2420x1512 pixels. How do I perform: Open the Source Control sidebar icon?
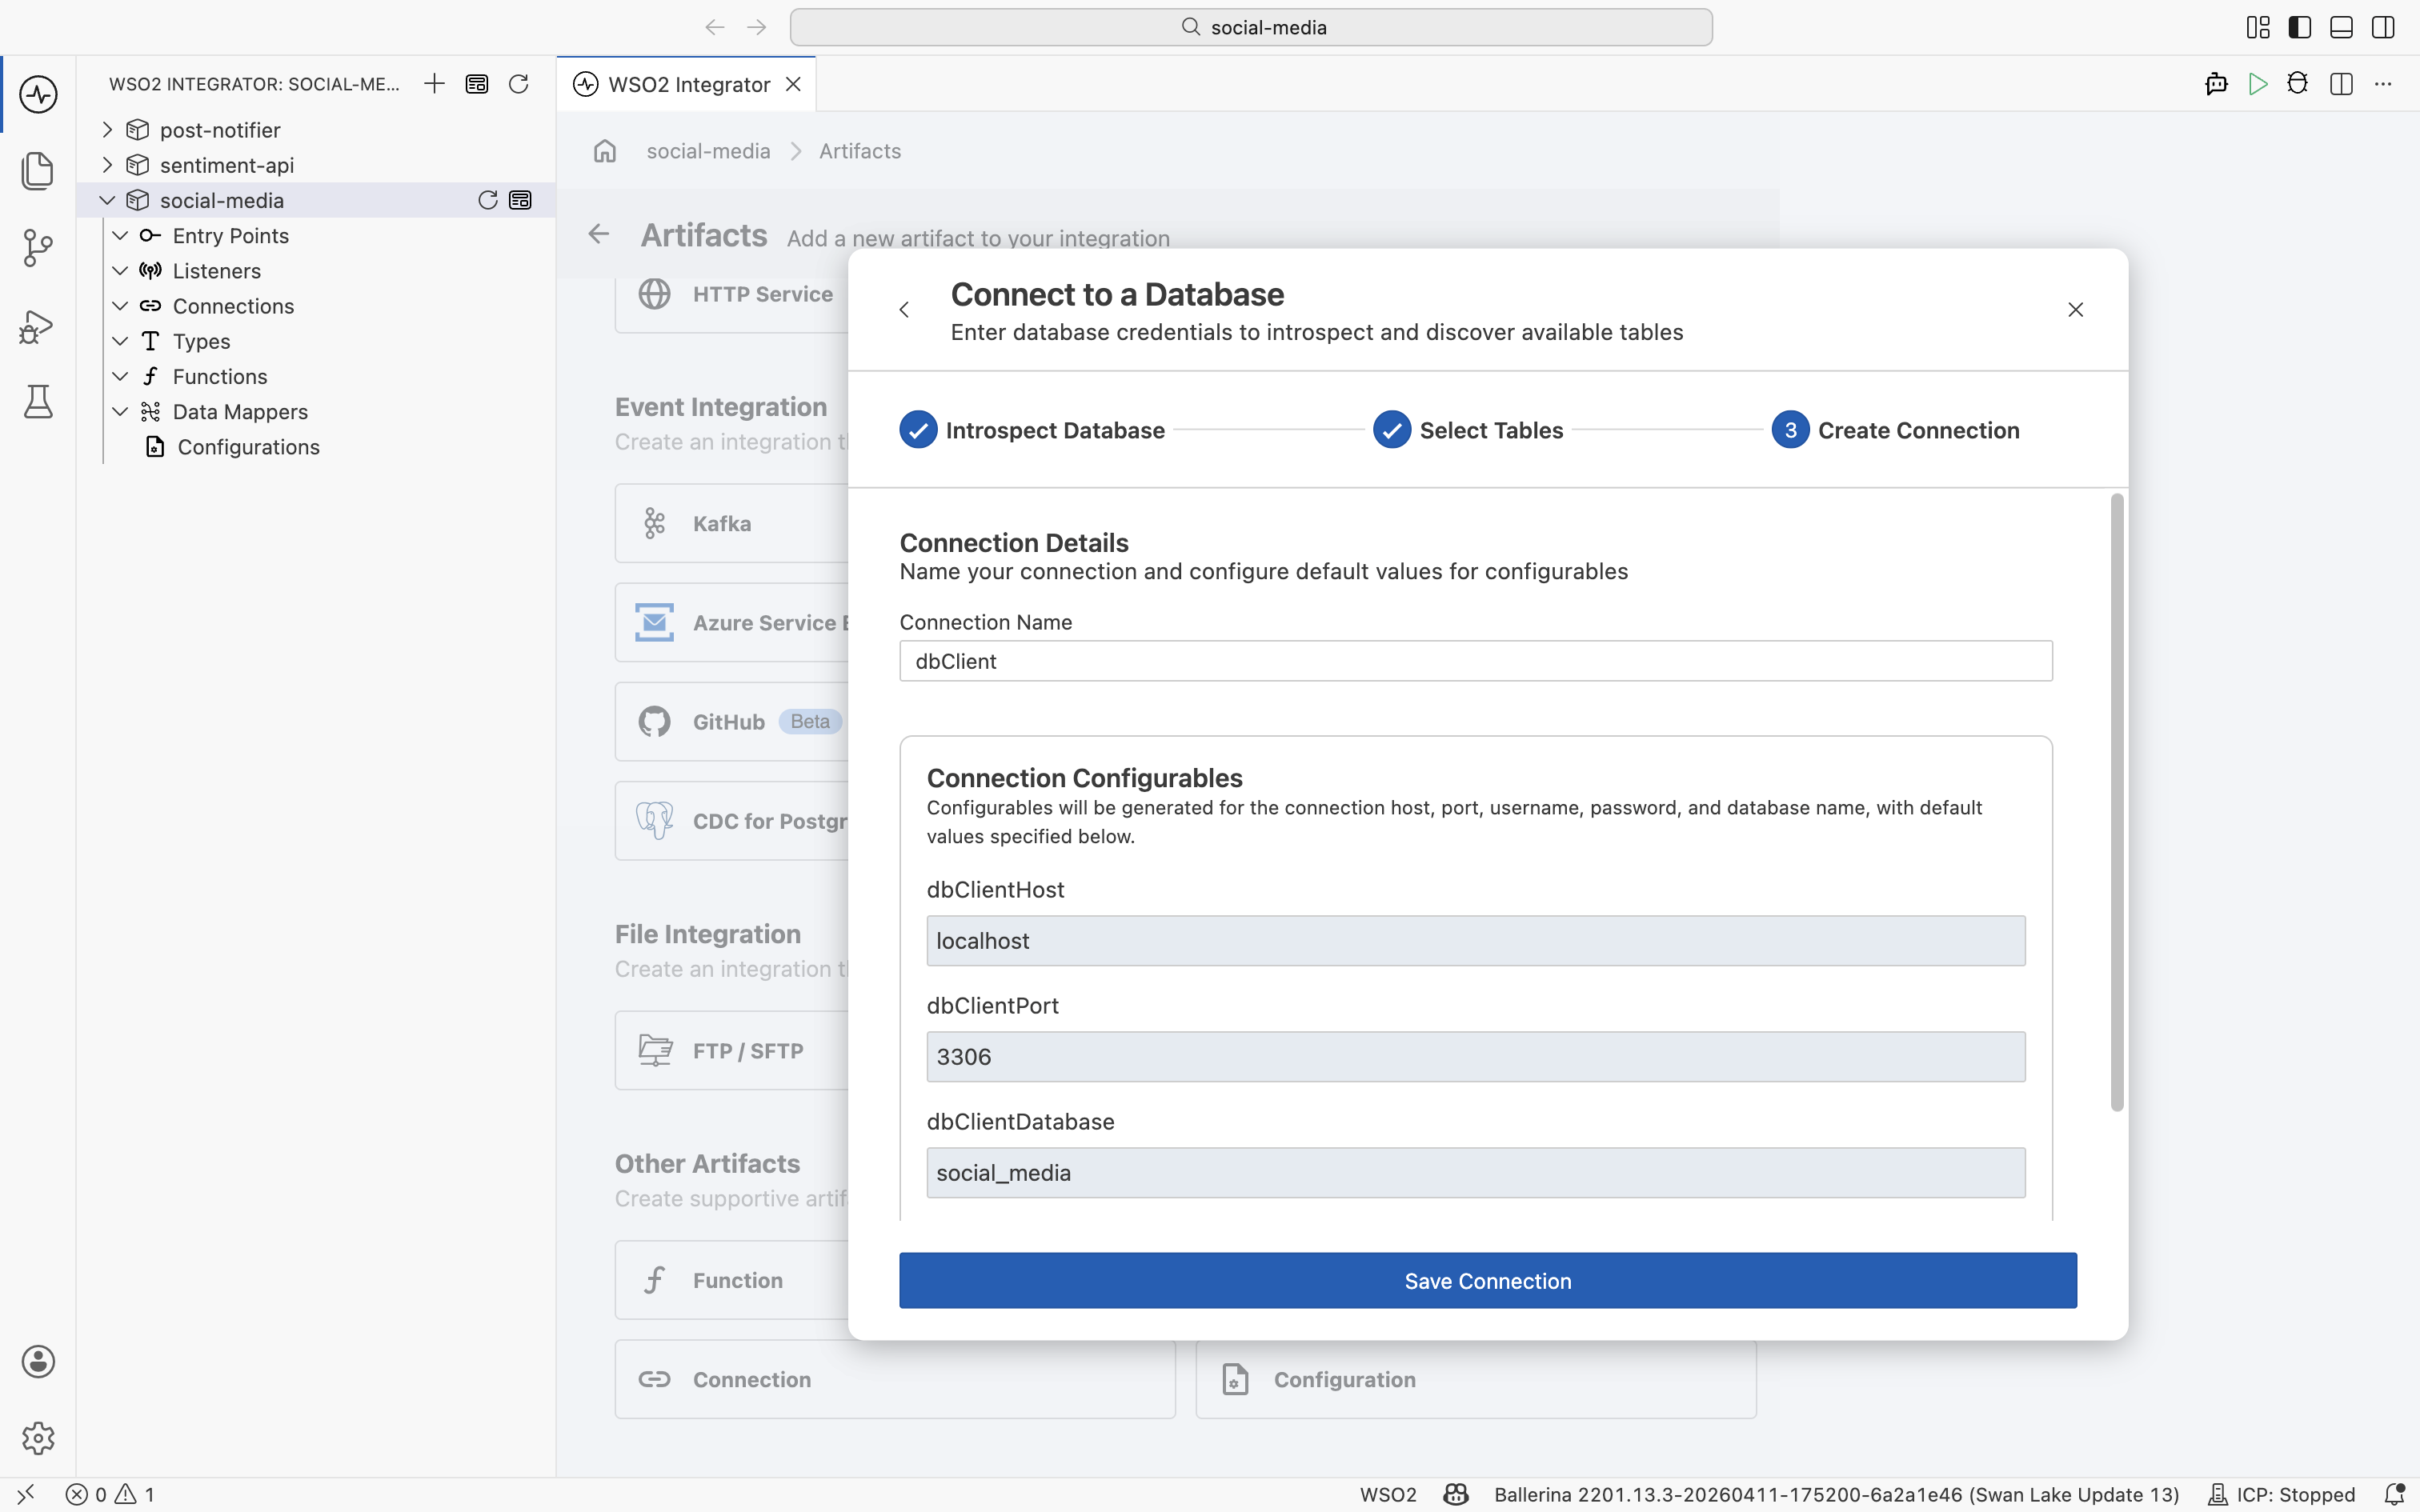pos(38,248)
